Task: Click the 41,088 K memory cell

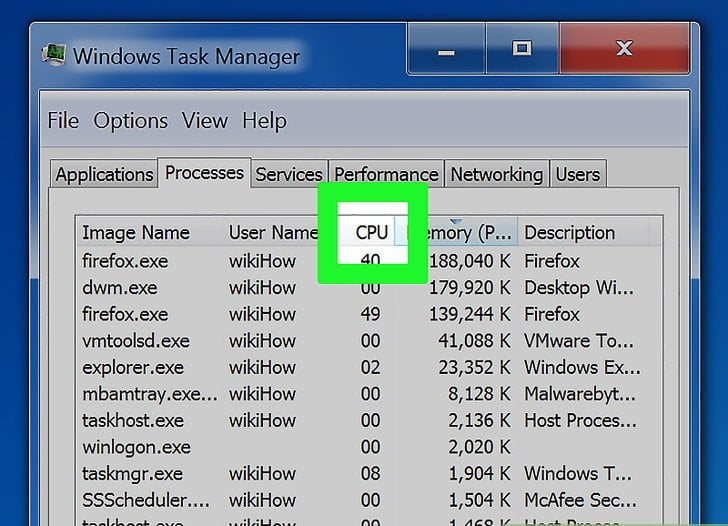Action: (474, 341)
